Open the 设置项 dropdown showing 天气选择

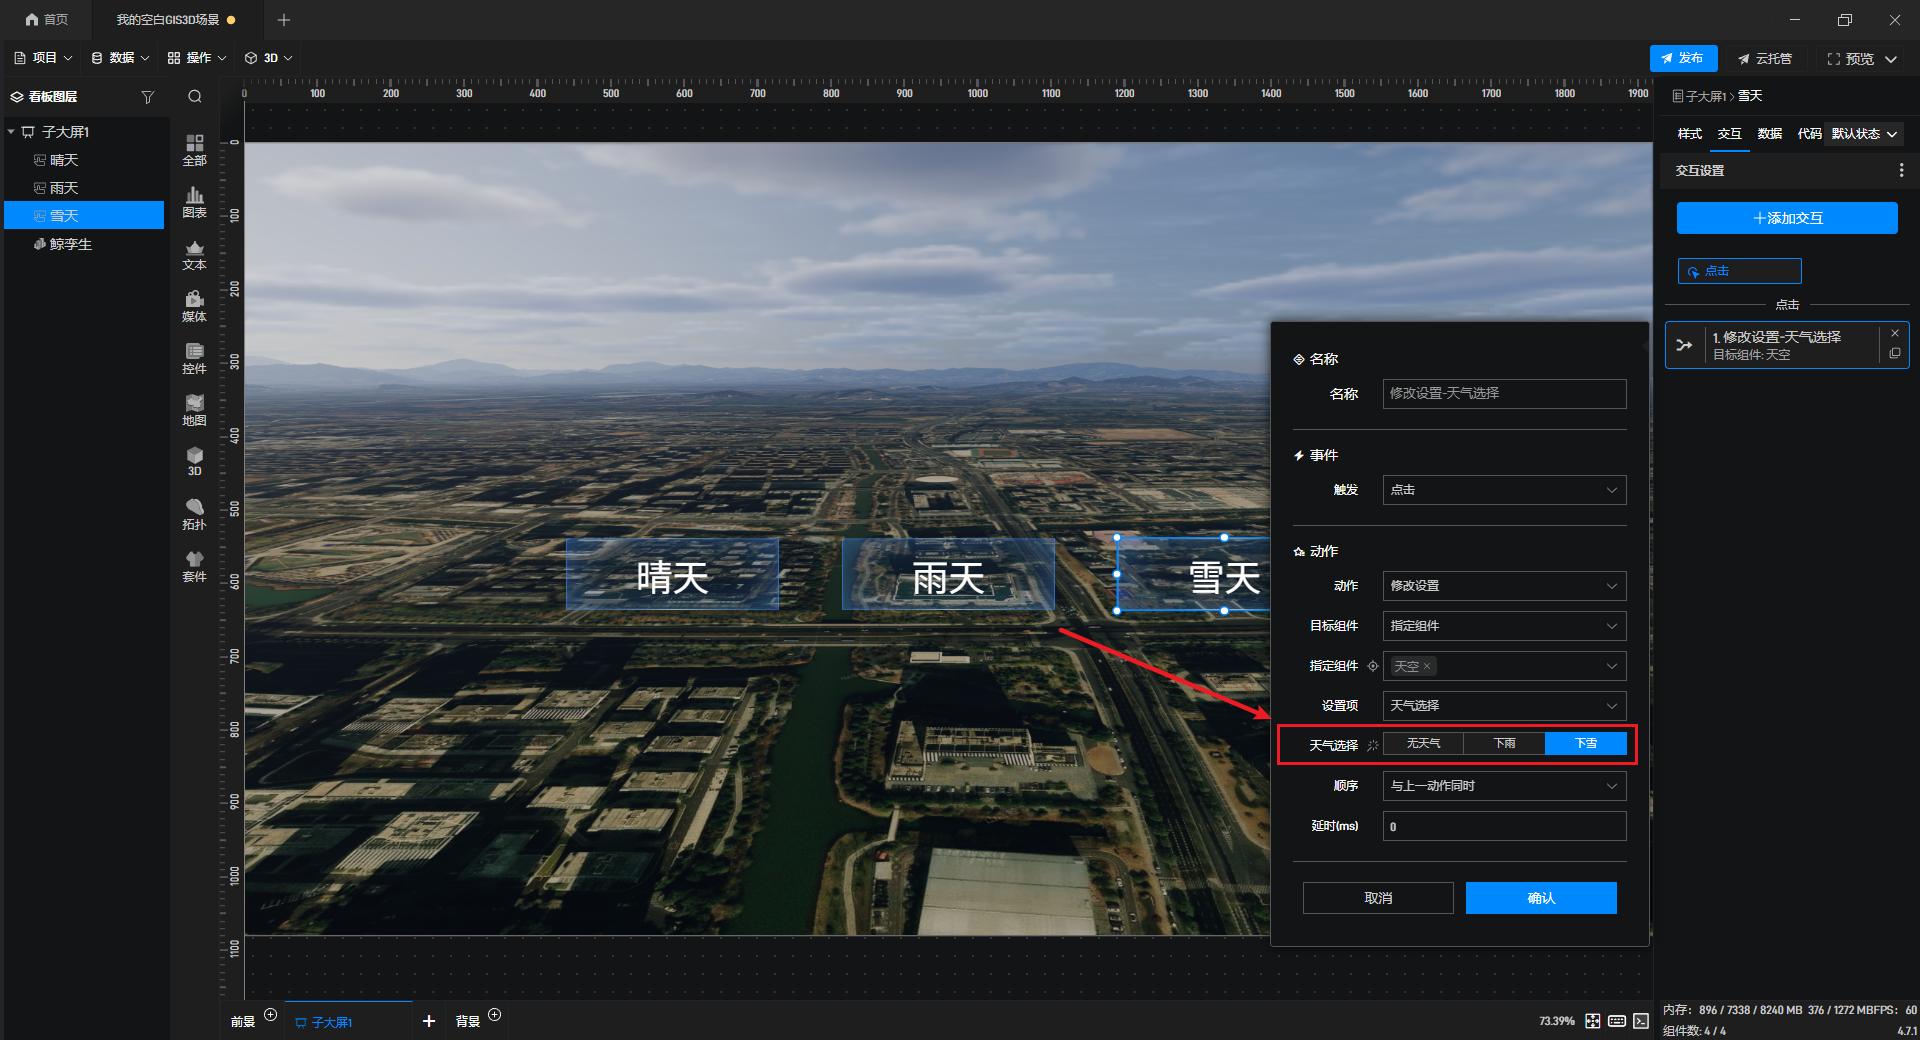(x=1503, y=706)
